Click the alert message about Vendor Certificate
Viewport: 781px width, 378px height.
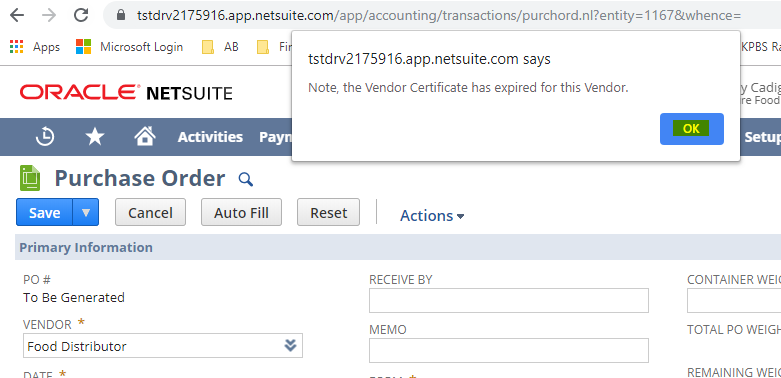tap(468, 88)
